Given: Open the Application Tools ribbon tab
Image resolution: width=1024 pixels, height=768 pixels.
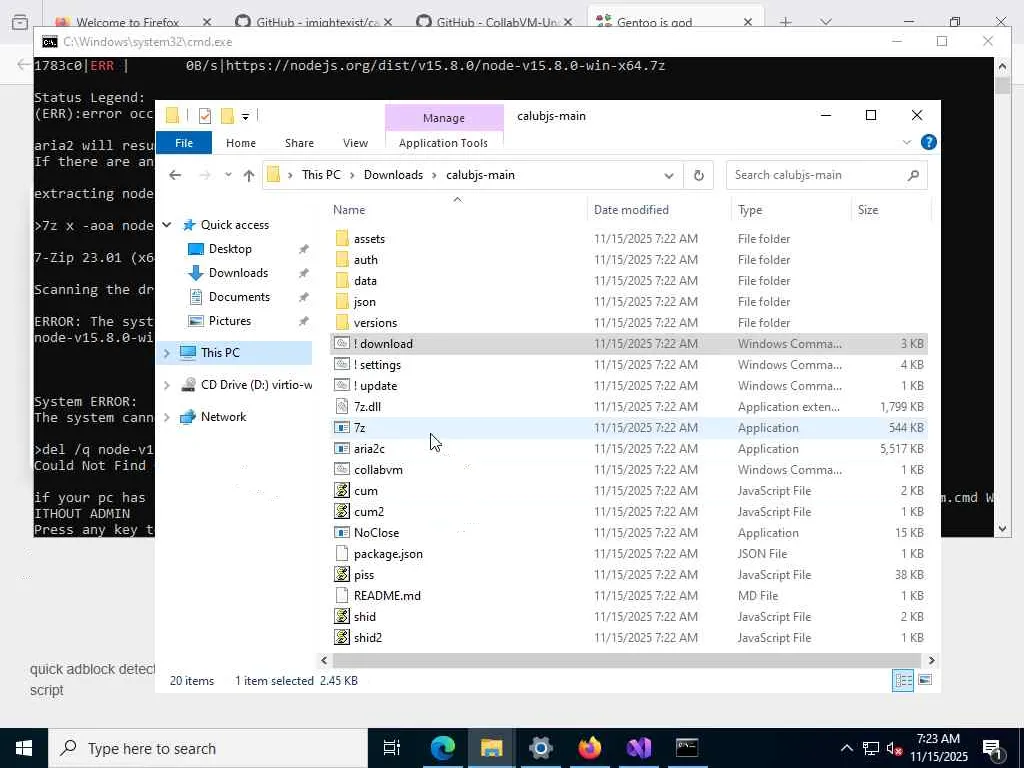Looking at the screenshot, I should pyautogui.click(x=443, y=142).
